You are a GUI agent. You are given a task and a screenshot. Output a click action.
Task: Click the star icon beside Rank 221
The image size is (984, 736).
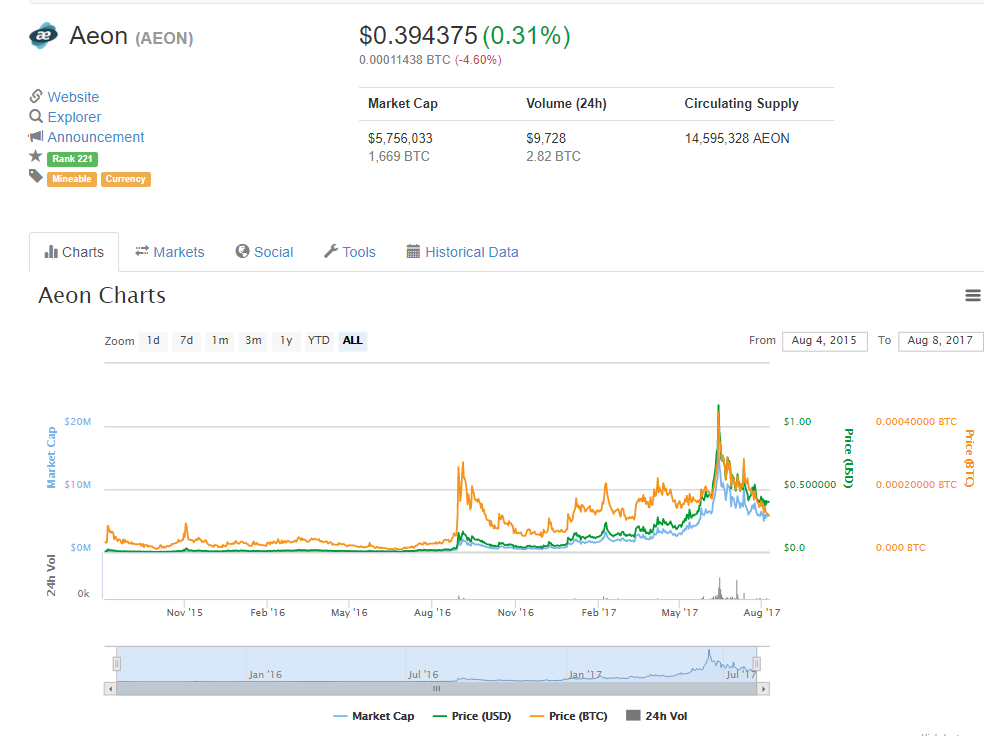pyautogui.click(x=36, y=156)
